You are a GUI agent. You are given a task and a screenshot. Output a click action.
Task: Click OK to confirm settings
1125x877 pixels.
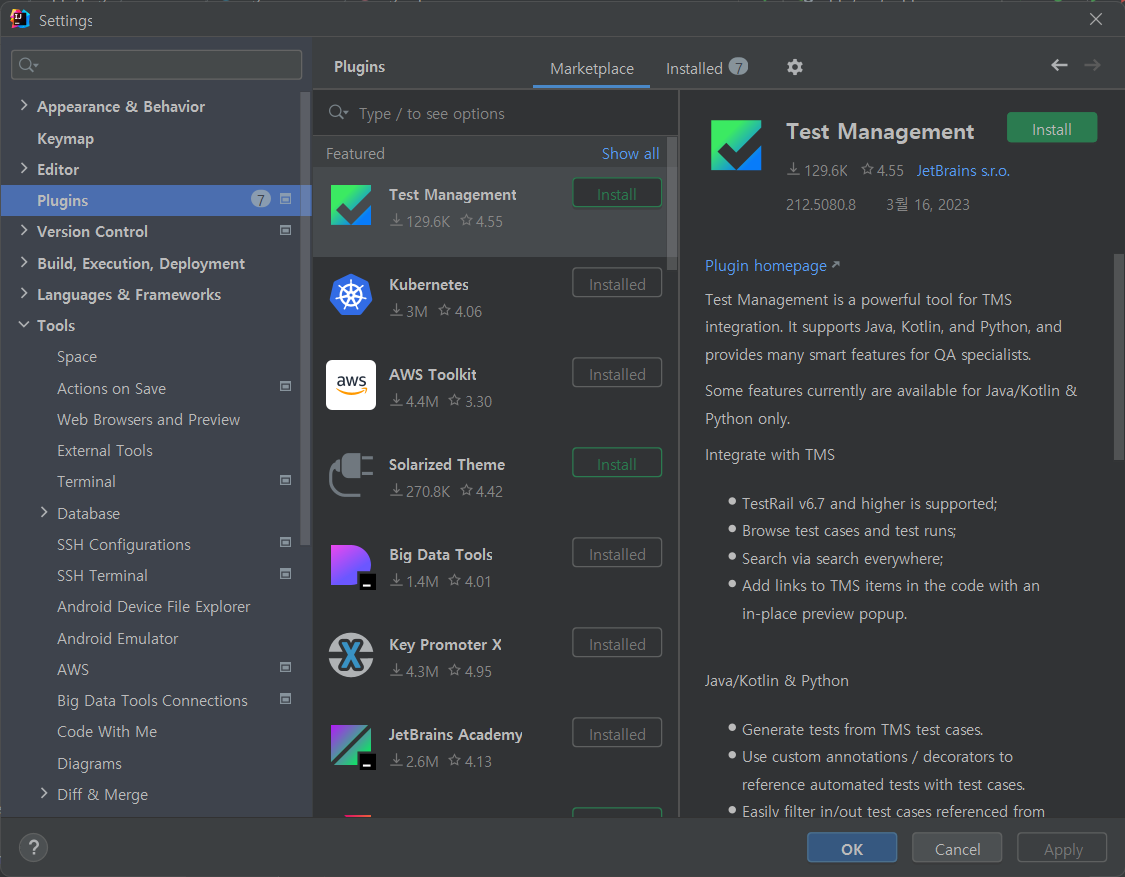pyautogui.click(x=852, y=848)
